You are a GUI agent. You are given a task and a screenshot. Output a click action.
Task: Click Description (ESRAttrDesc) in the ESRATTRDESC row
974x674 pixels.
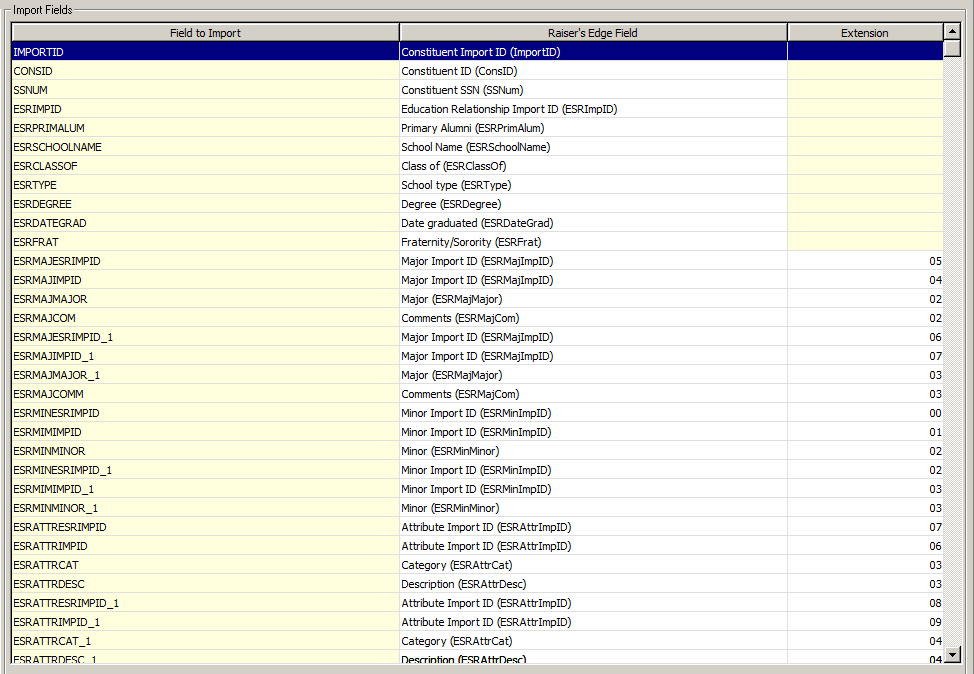tap(593, 584)
